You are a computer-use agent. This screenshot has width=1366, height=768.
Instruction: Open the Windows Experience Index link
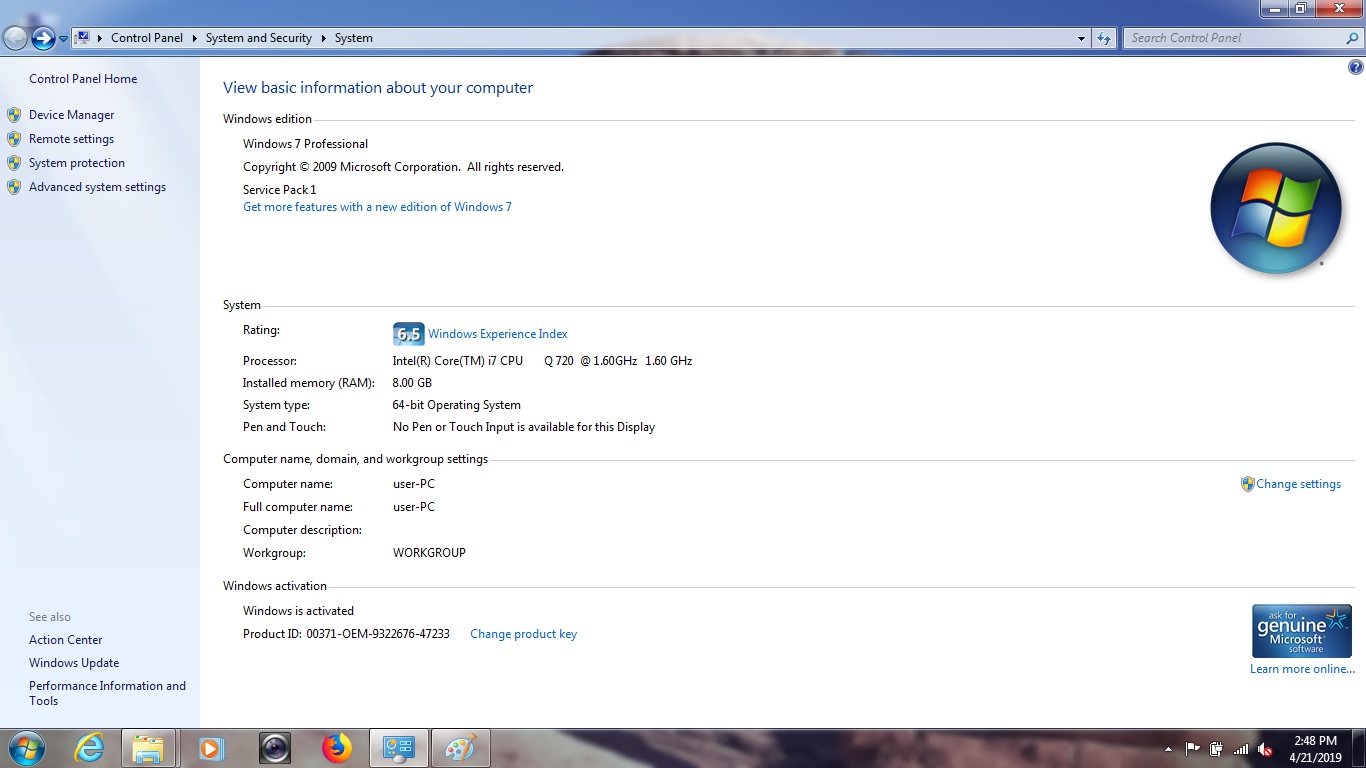(497, 334)
